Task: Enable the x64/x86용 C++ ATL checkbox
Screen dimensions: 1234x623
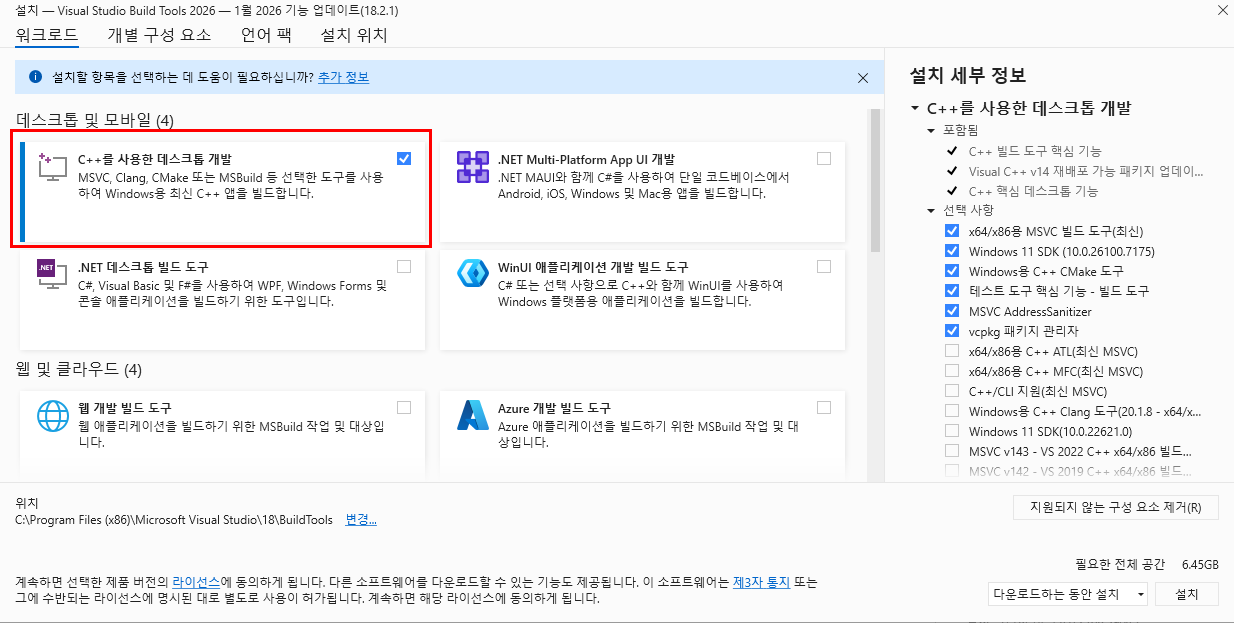Action: 951,351
